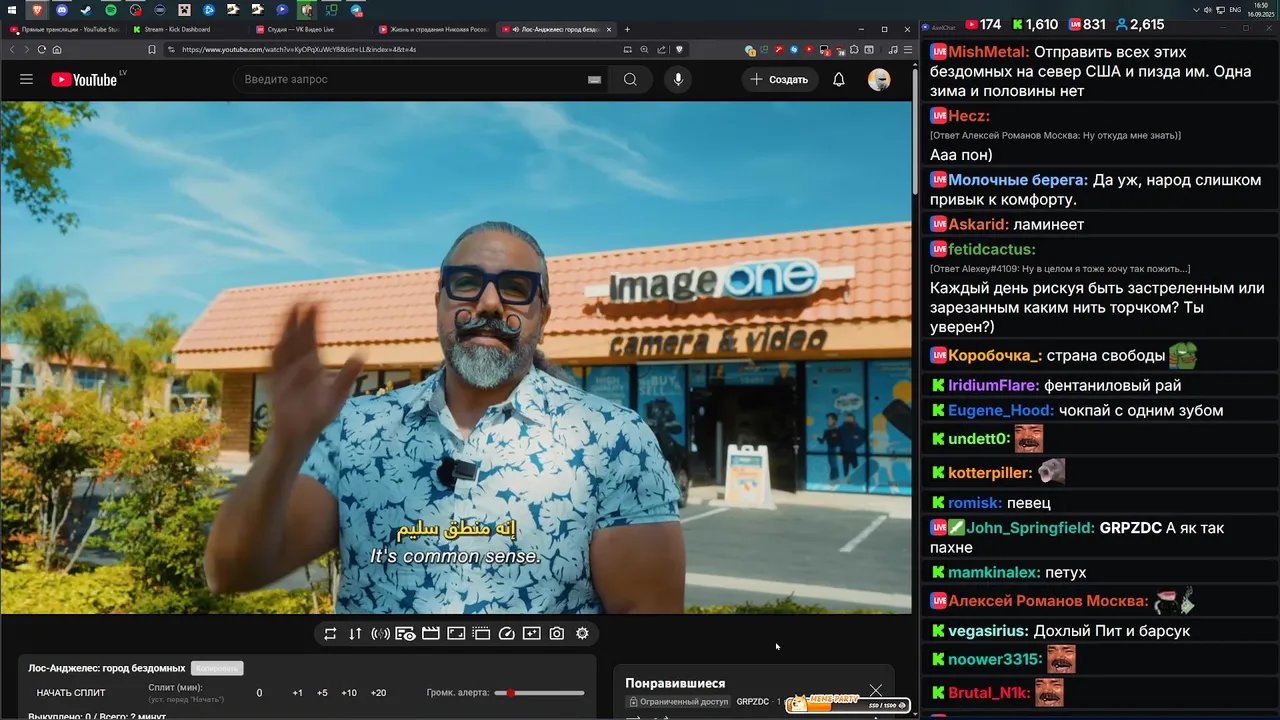Click the browser home button

pyautogui.click(x=57, y=49)
